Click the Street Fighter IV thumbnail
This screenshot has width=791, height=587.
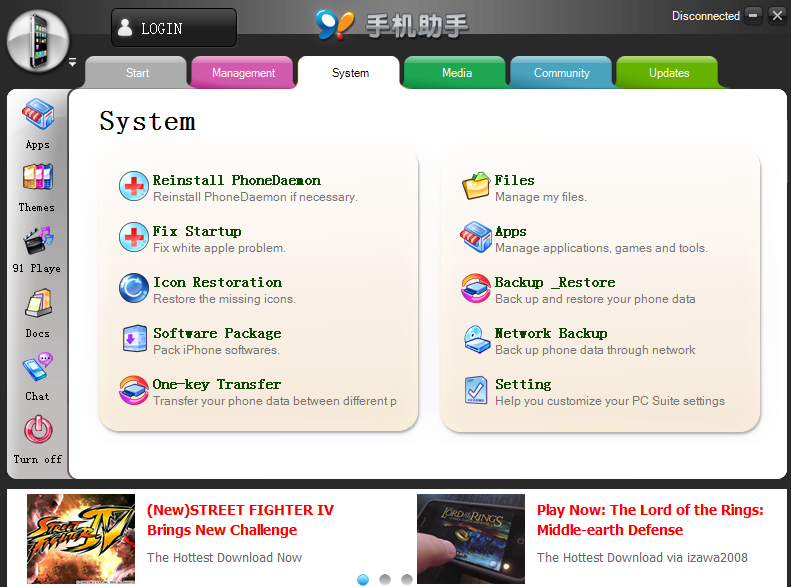[81, 539]
